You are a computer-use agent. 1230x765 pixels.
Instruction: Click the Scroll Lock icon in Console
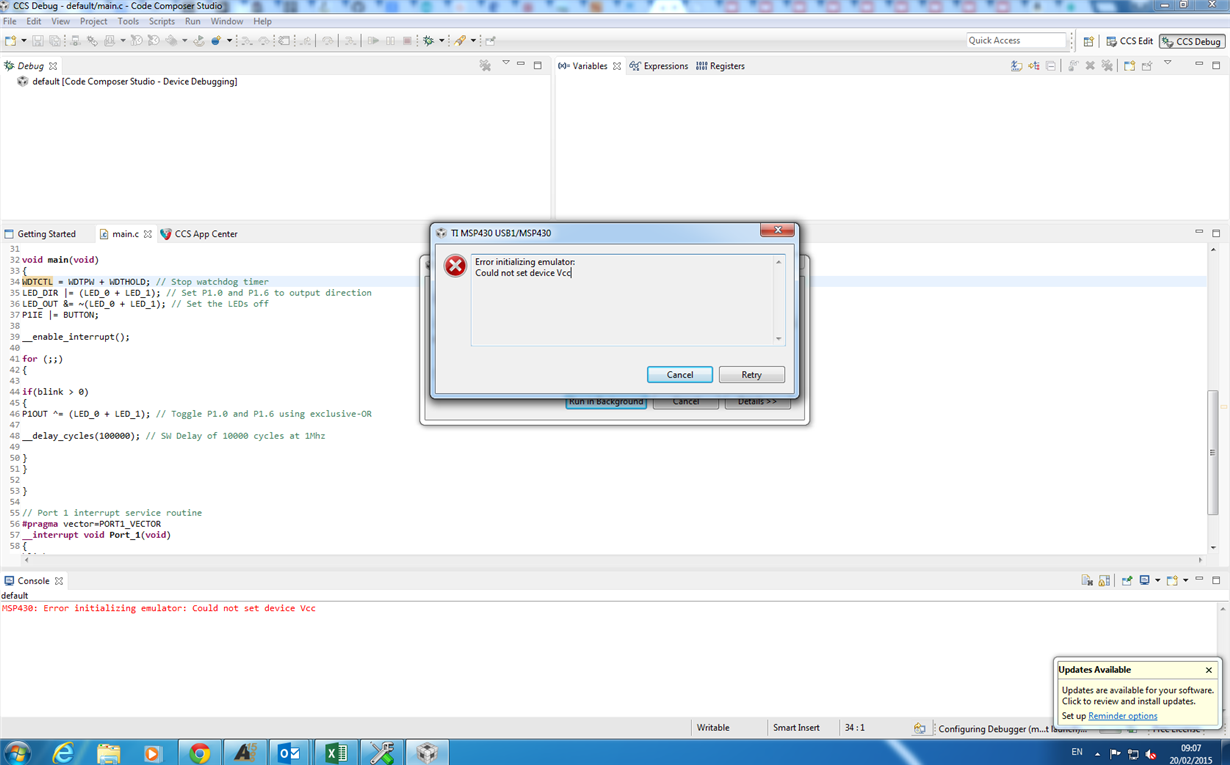click(1104, 581)
